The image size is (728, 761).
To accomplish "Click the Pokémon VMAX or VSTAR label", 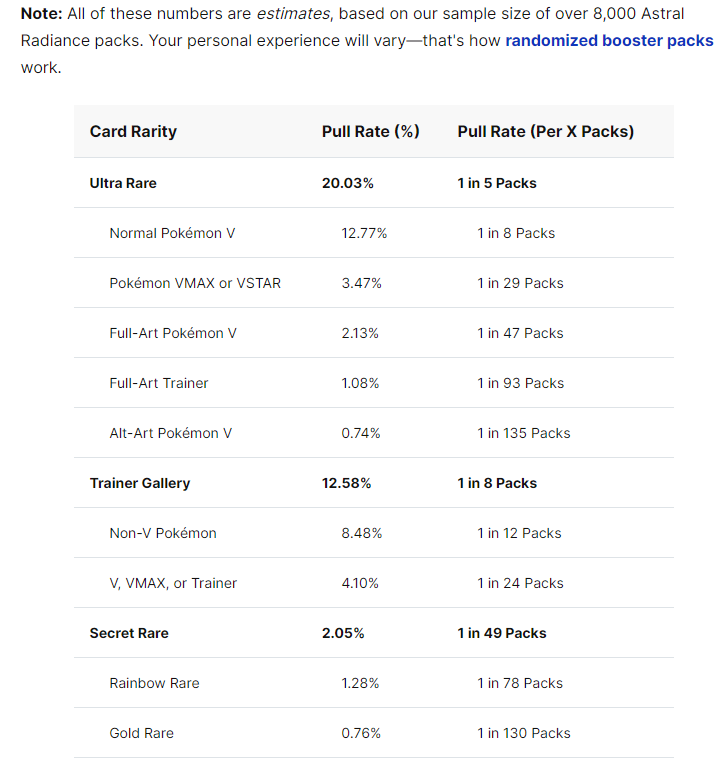I will tap(195, 283).
